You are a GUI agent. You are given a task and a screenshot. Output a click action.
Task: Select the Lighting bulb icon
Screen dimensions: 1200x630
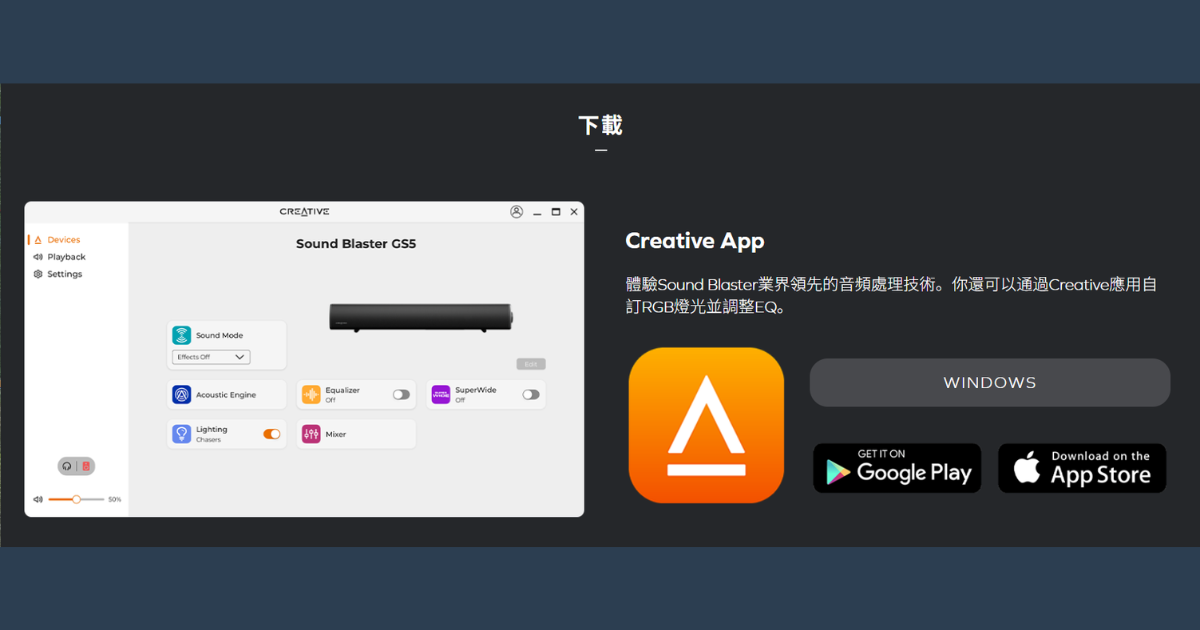(181, 434)
